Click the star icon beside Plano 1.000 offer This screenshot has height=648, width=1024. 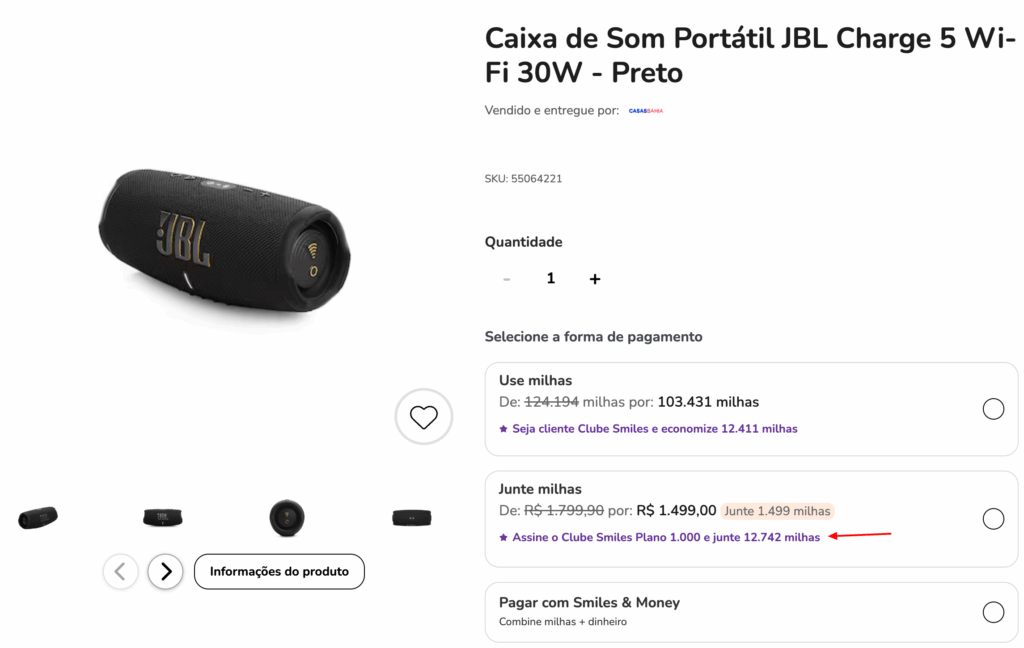point(500,537)
